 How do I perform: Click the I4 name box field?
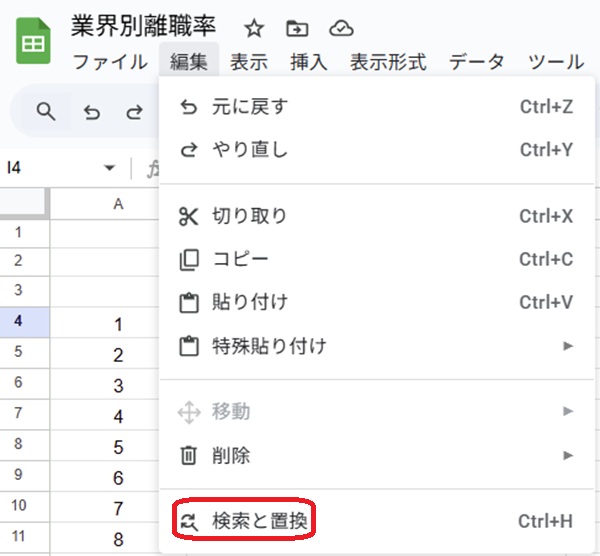click(x=54, y=168)
